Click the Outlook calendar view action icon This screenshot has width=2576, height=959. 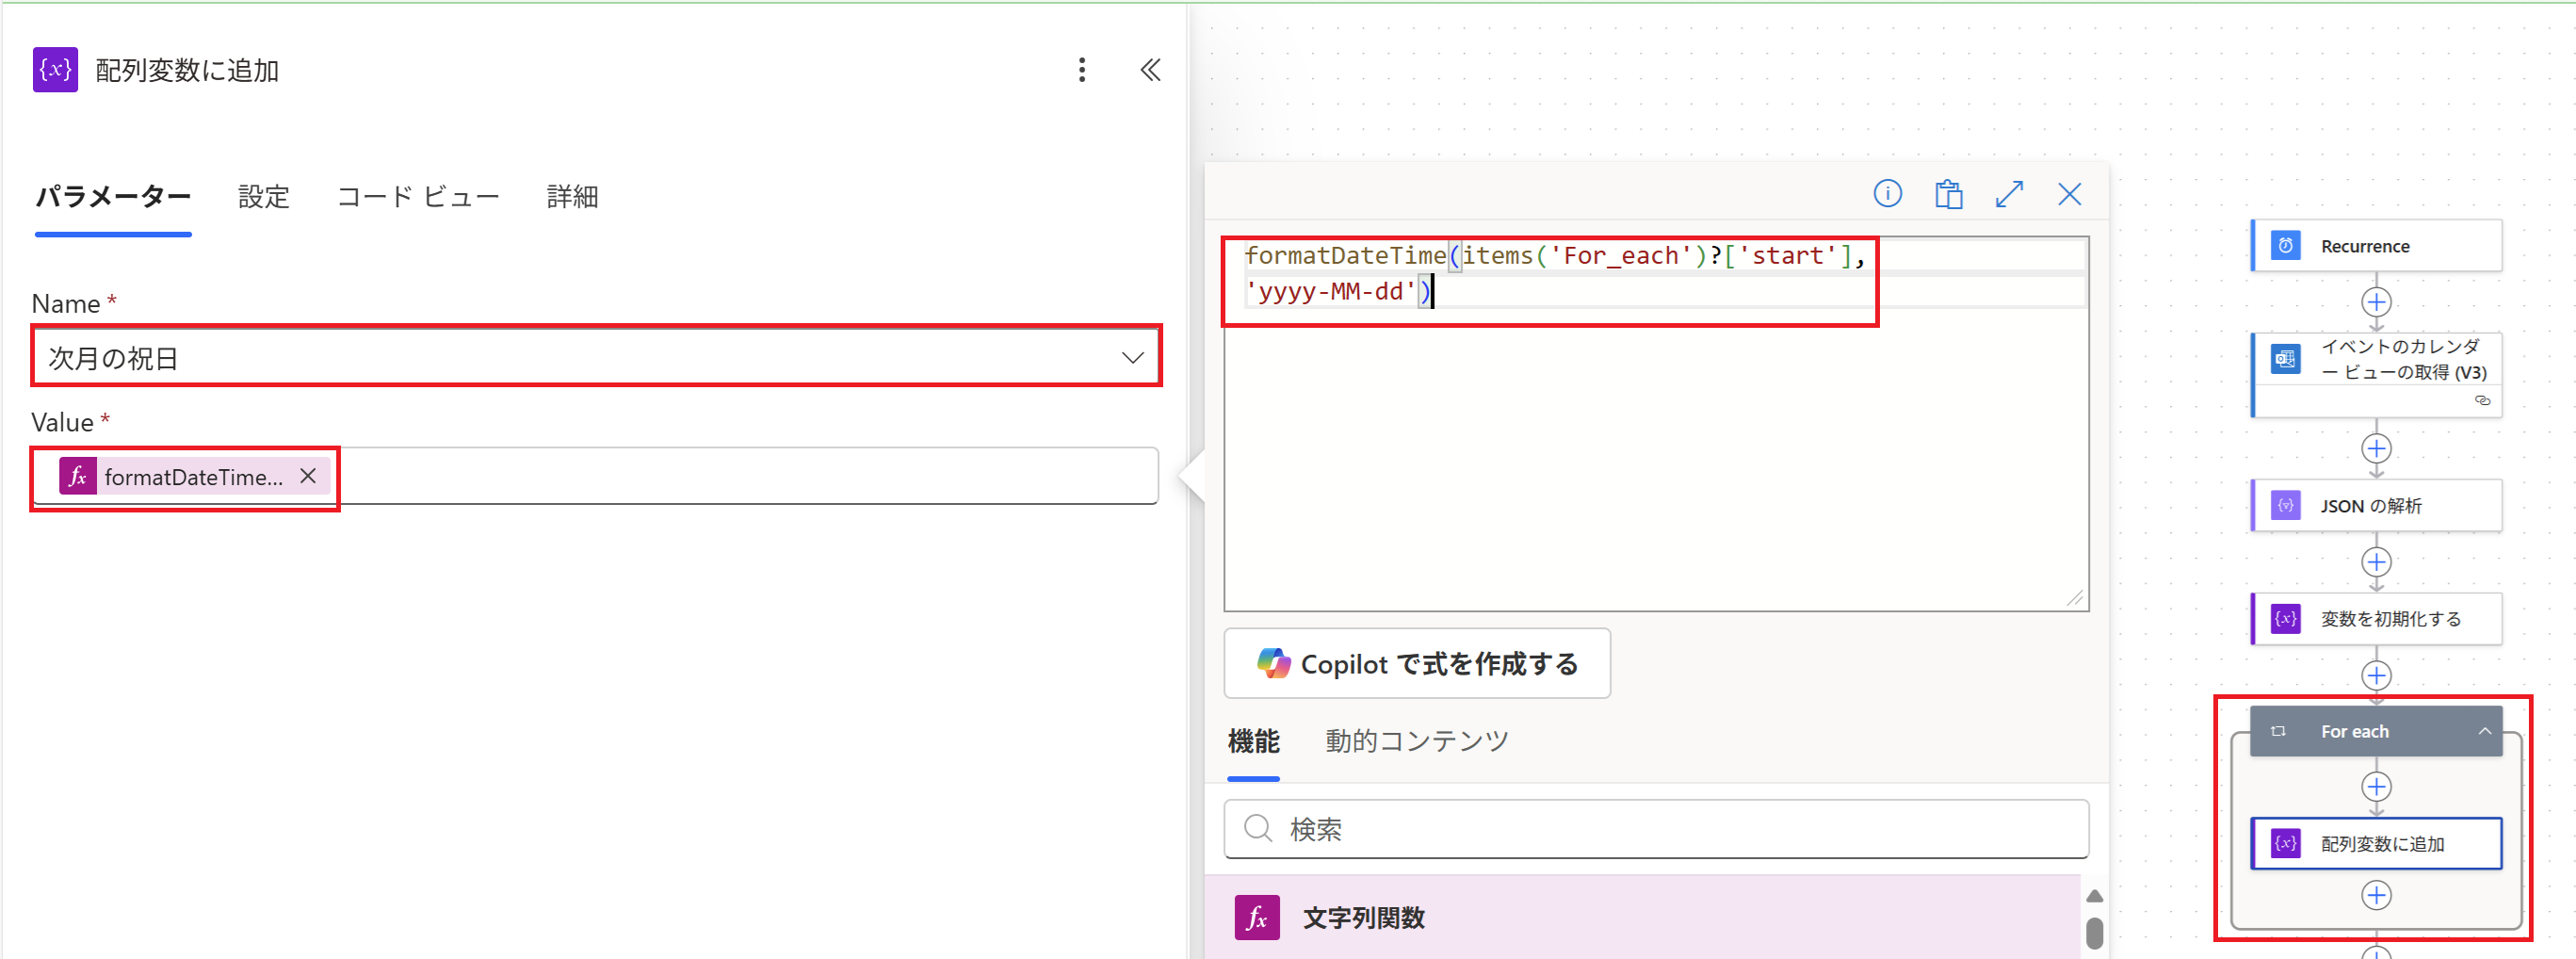coord(2285,359)
